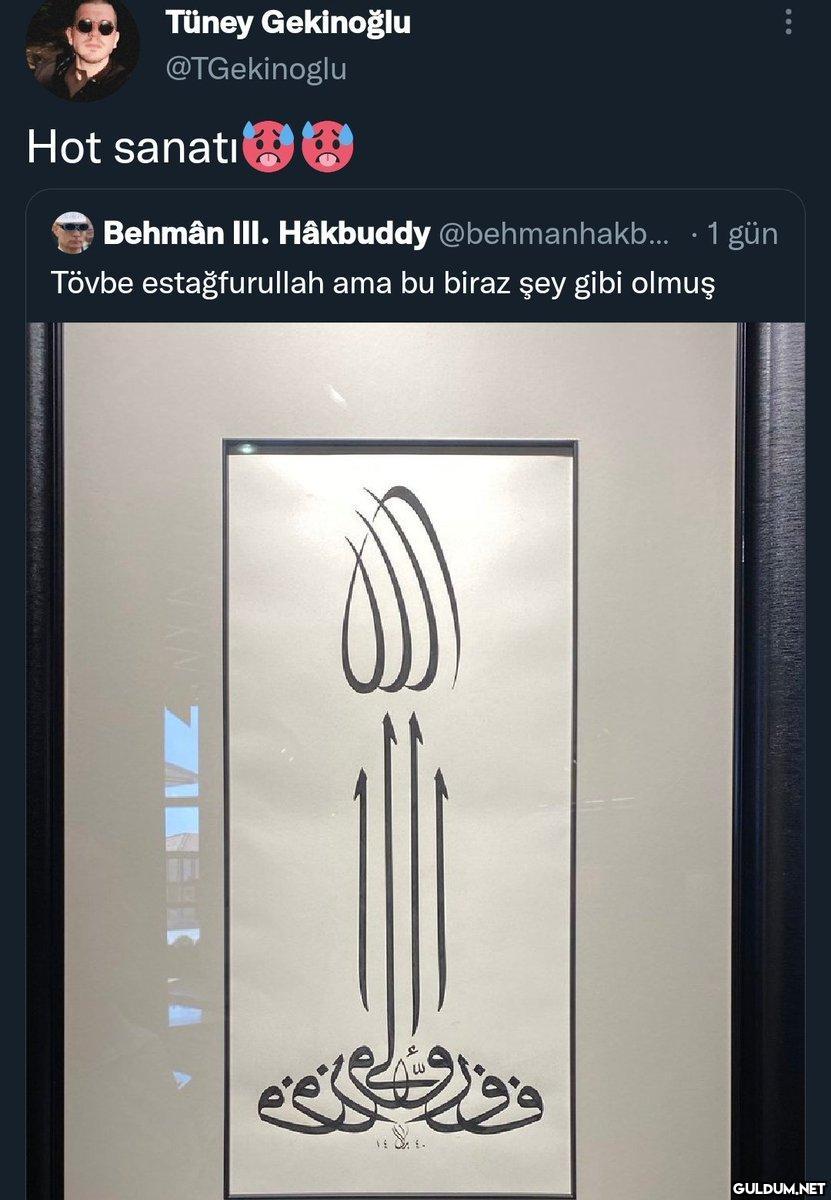Screen dimensions: 831x1200
Task: Open Behmân III. Hâkbuddy's small avatar
Action: click(x=73, y=233)
